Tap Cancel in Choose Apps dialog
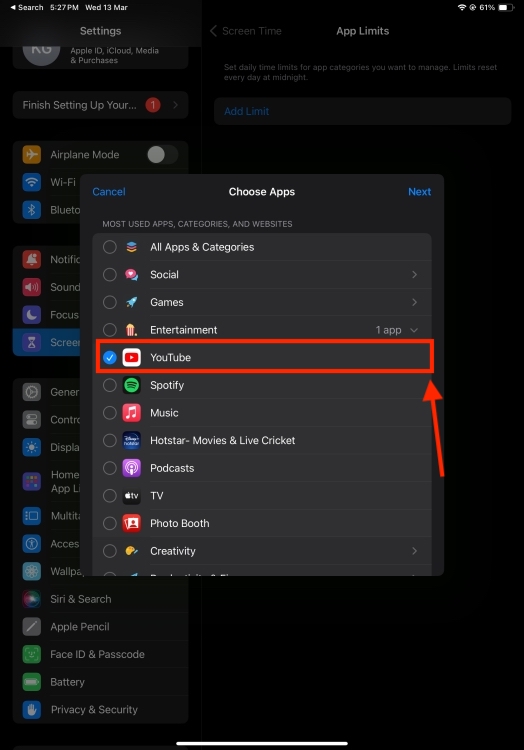Screen dimensions: 524x750 coord(109,192)
